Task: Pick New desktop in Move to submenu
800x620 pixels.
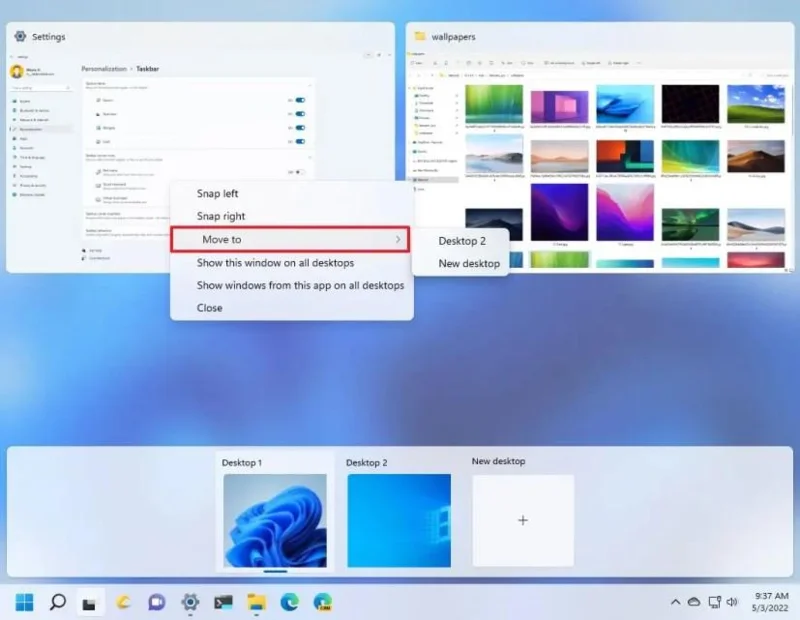Action: tap(461, 263)
